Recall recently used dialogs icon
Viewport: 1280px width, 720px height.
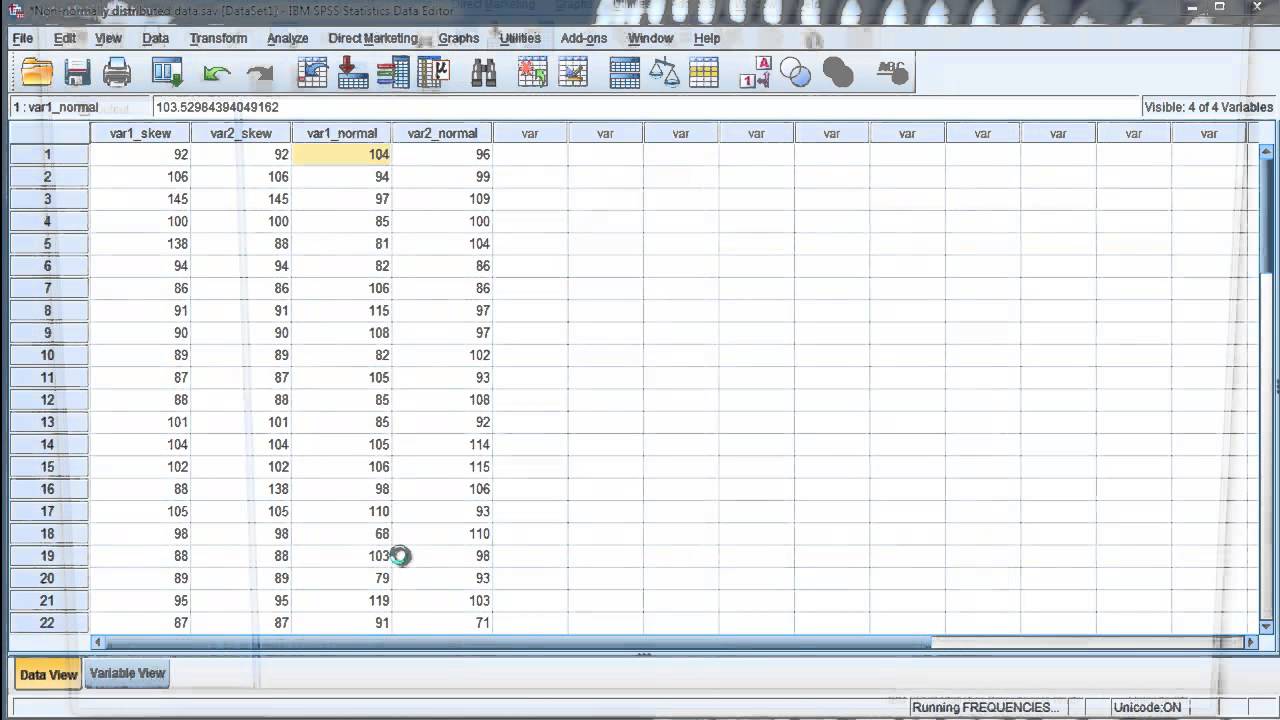[x=167, y=72]
